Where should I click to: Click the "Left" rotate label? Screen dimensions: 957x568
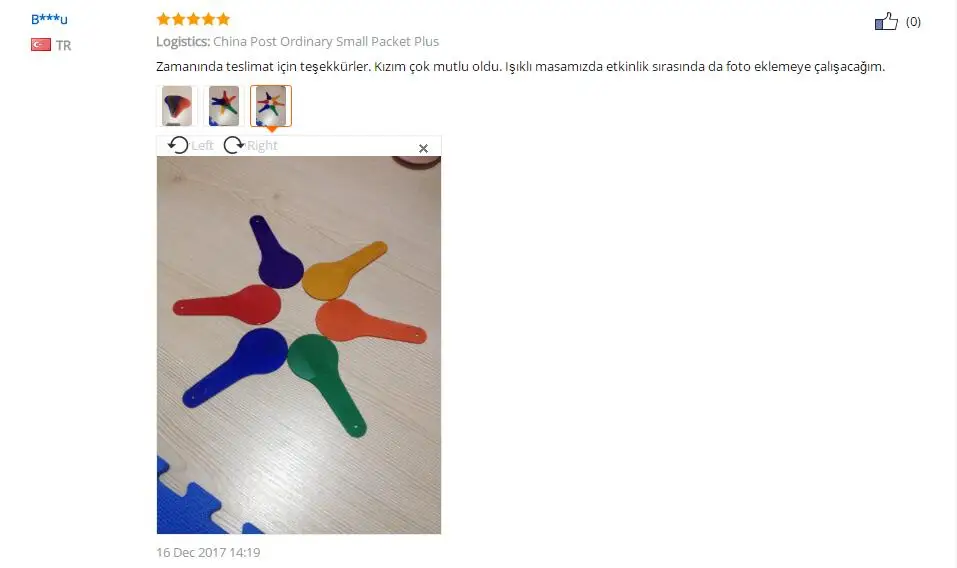[202, 145]
